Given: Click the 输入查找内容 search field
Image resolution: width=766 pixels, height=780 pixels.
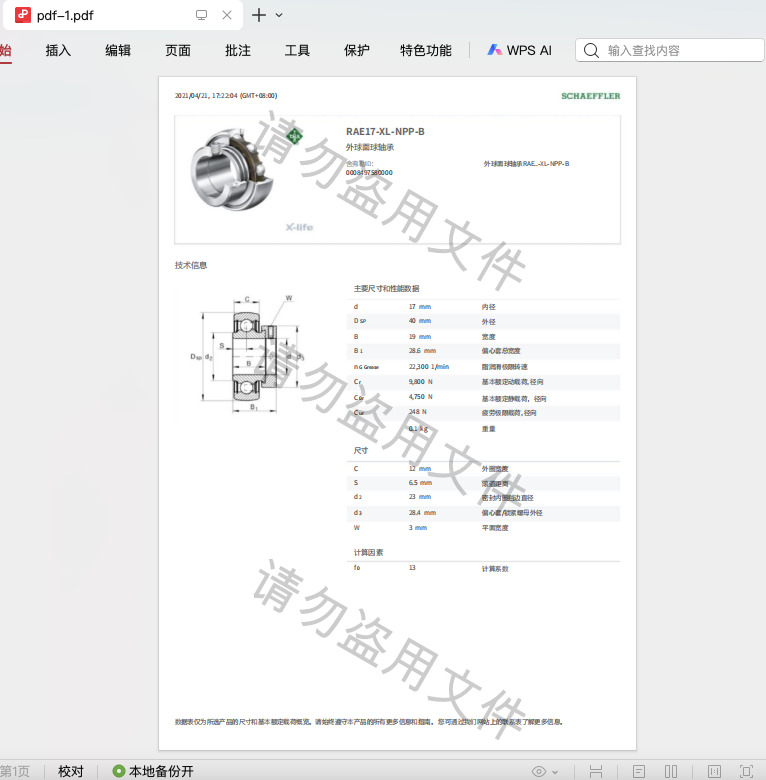Looking at the screenshot, I should [x=670, y=50].
